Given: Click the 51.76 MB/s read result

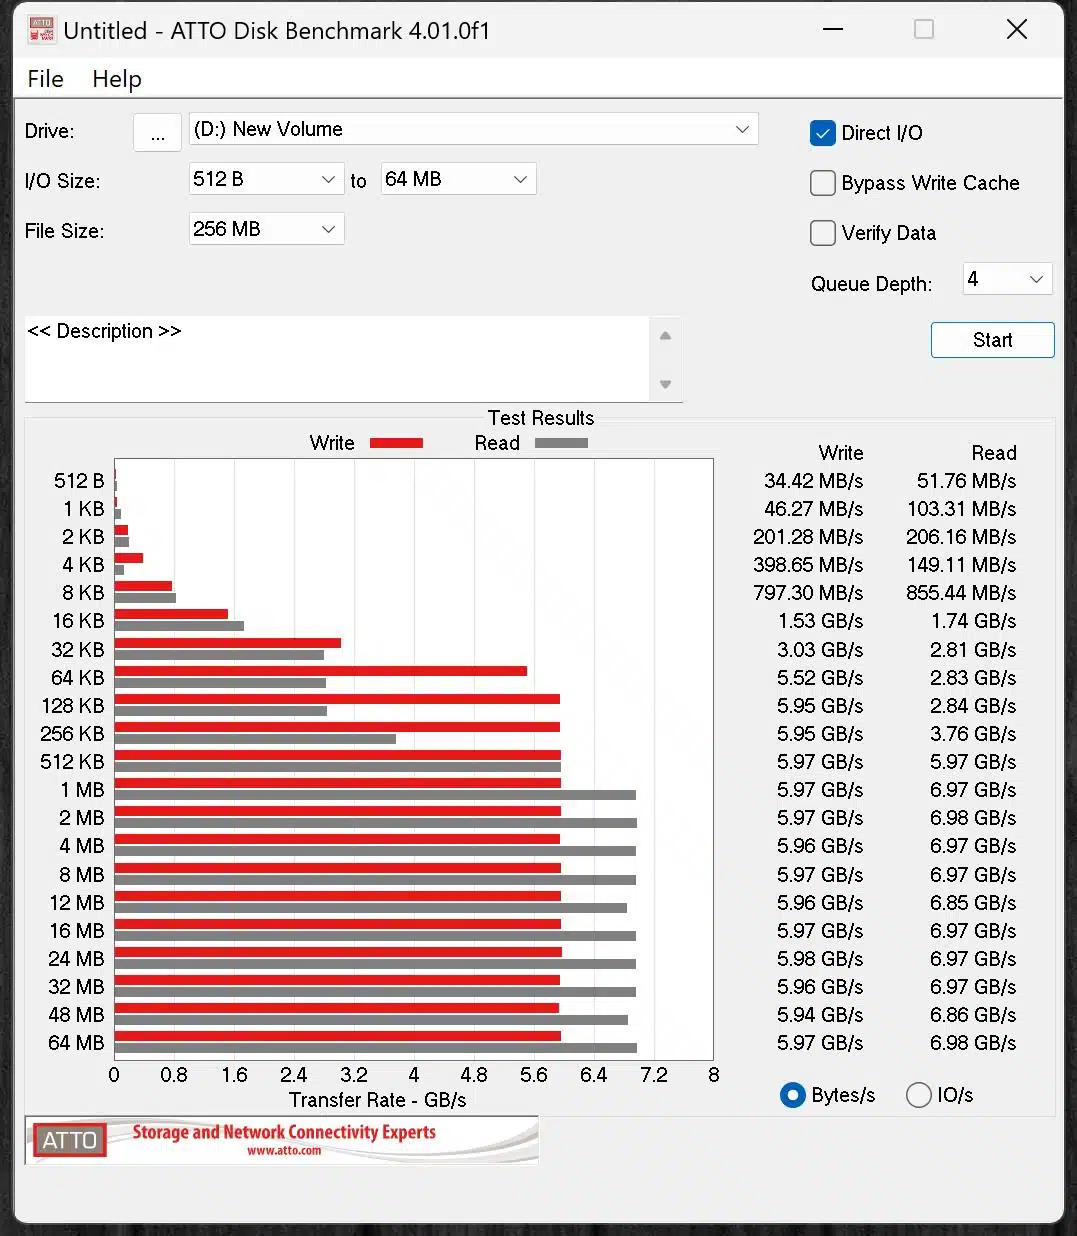Looking at the screenshot, I should (966, 481).
